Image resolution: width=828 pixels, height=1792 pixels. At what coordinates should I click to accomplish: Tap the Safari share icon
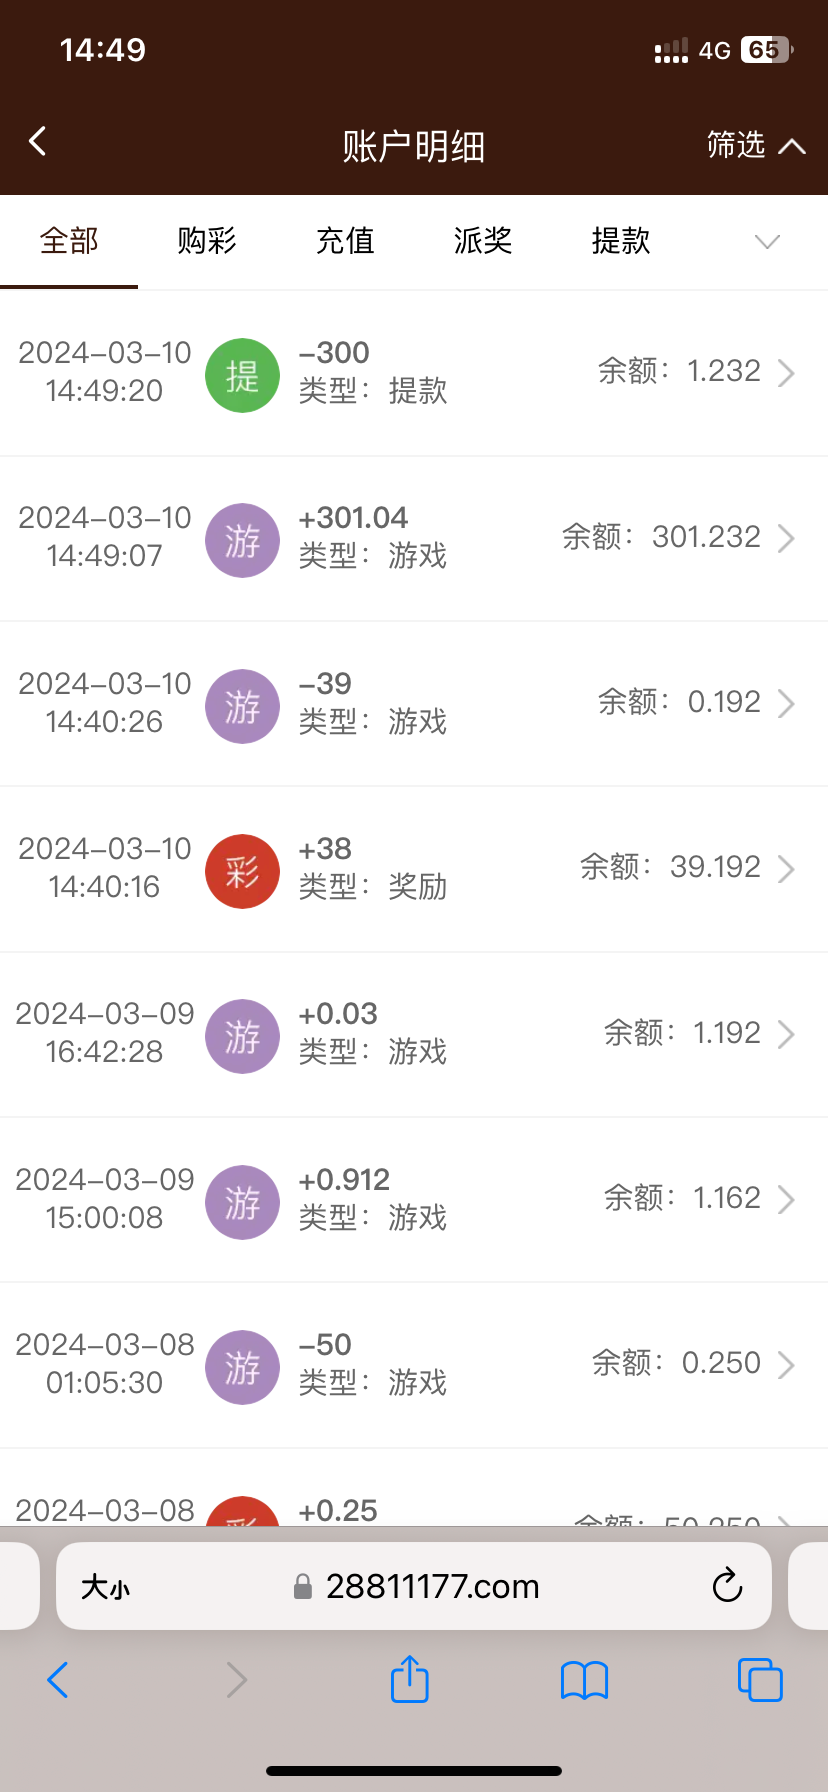click(409, 1679)
